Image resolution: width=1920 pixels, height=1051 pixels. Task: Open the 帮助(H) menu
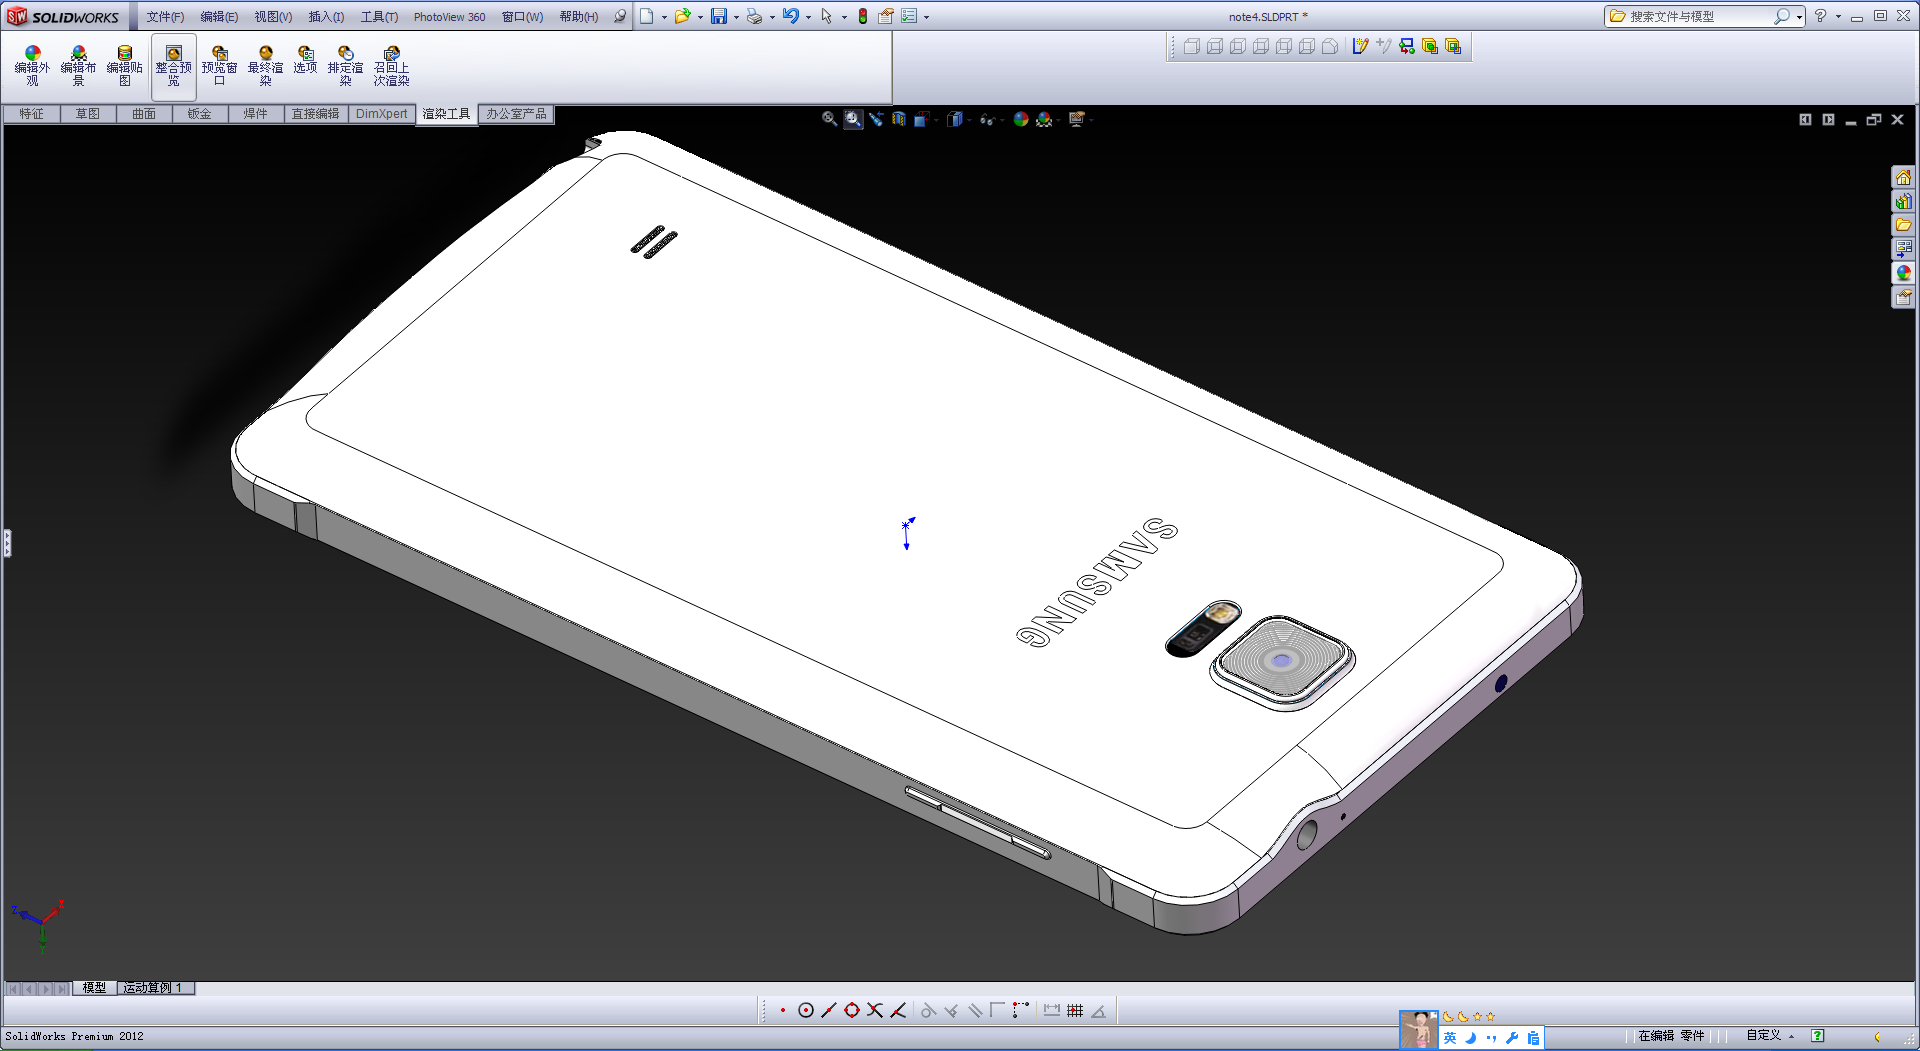pyautogui.click(x=579, y=17)
